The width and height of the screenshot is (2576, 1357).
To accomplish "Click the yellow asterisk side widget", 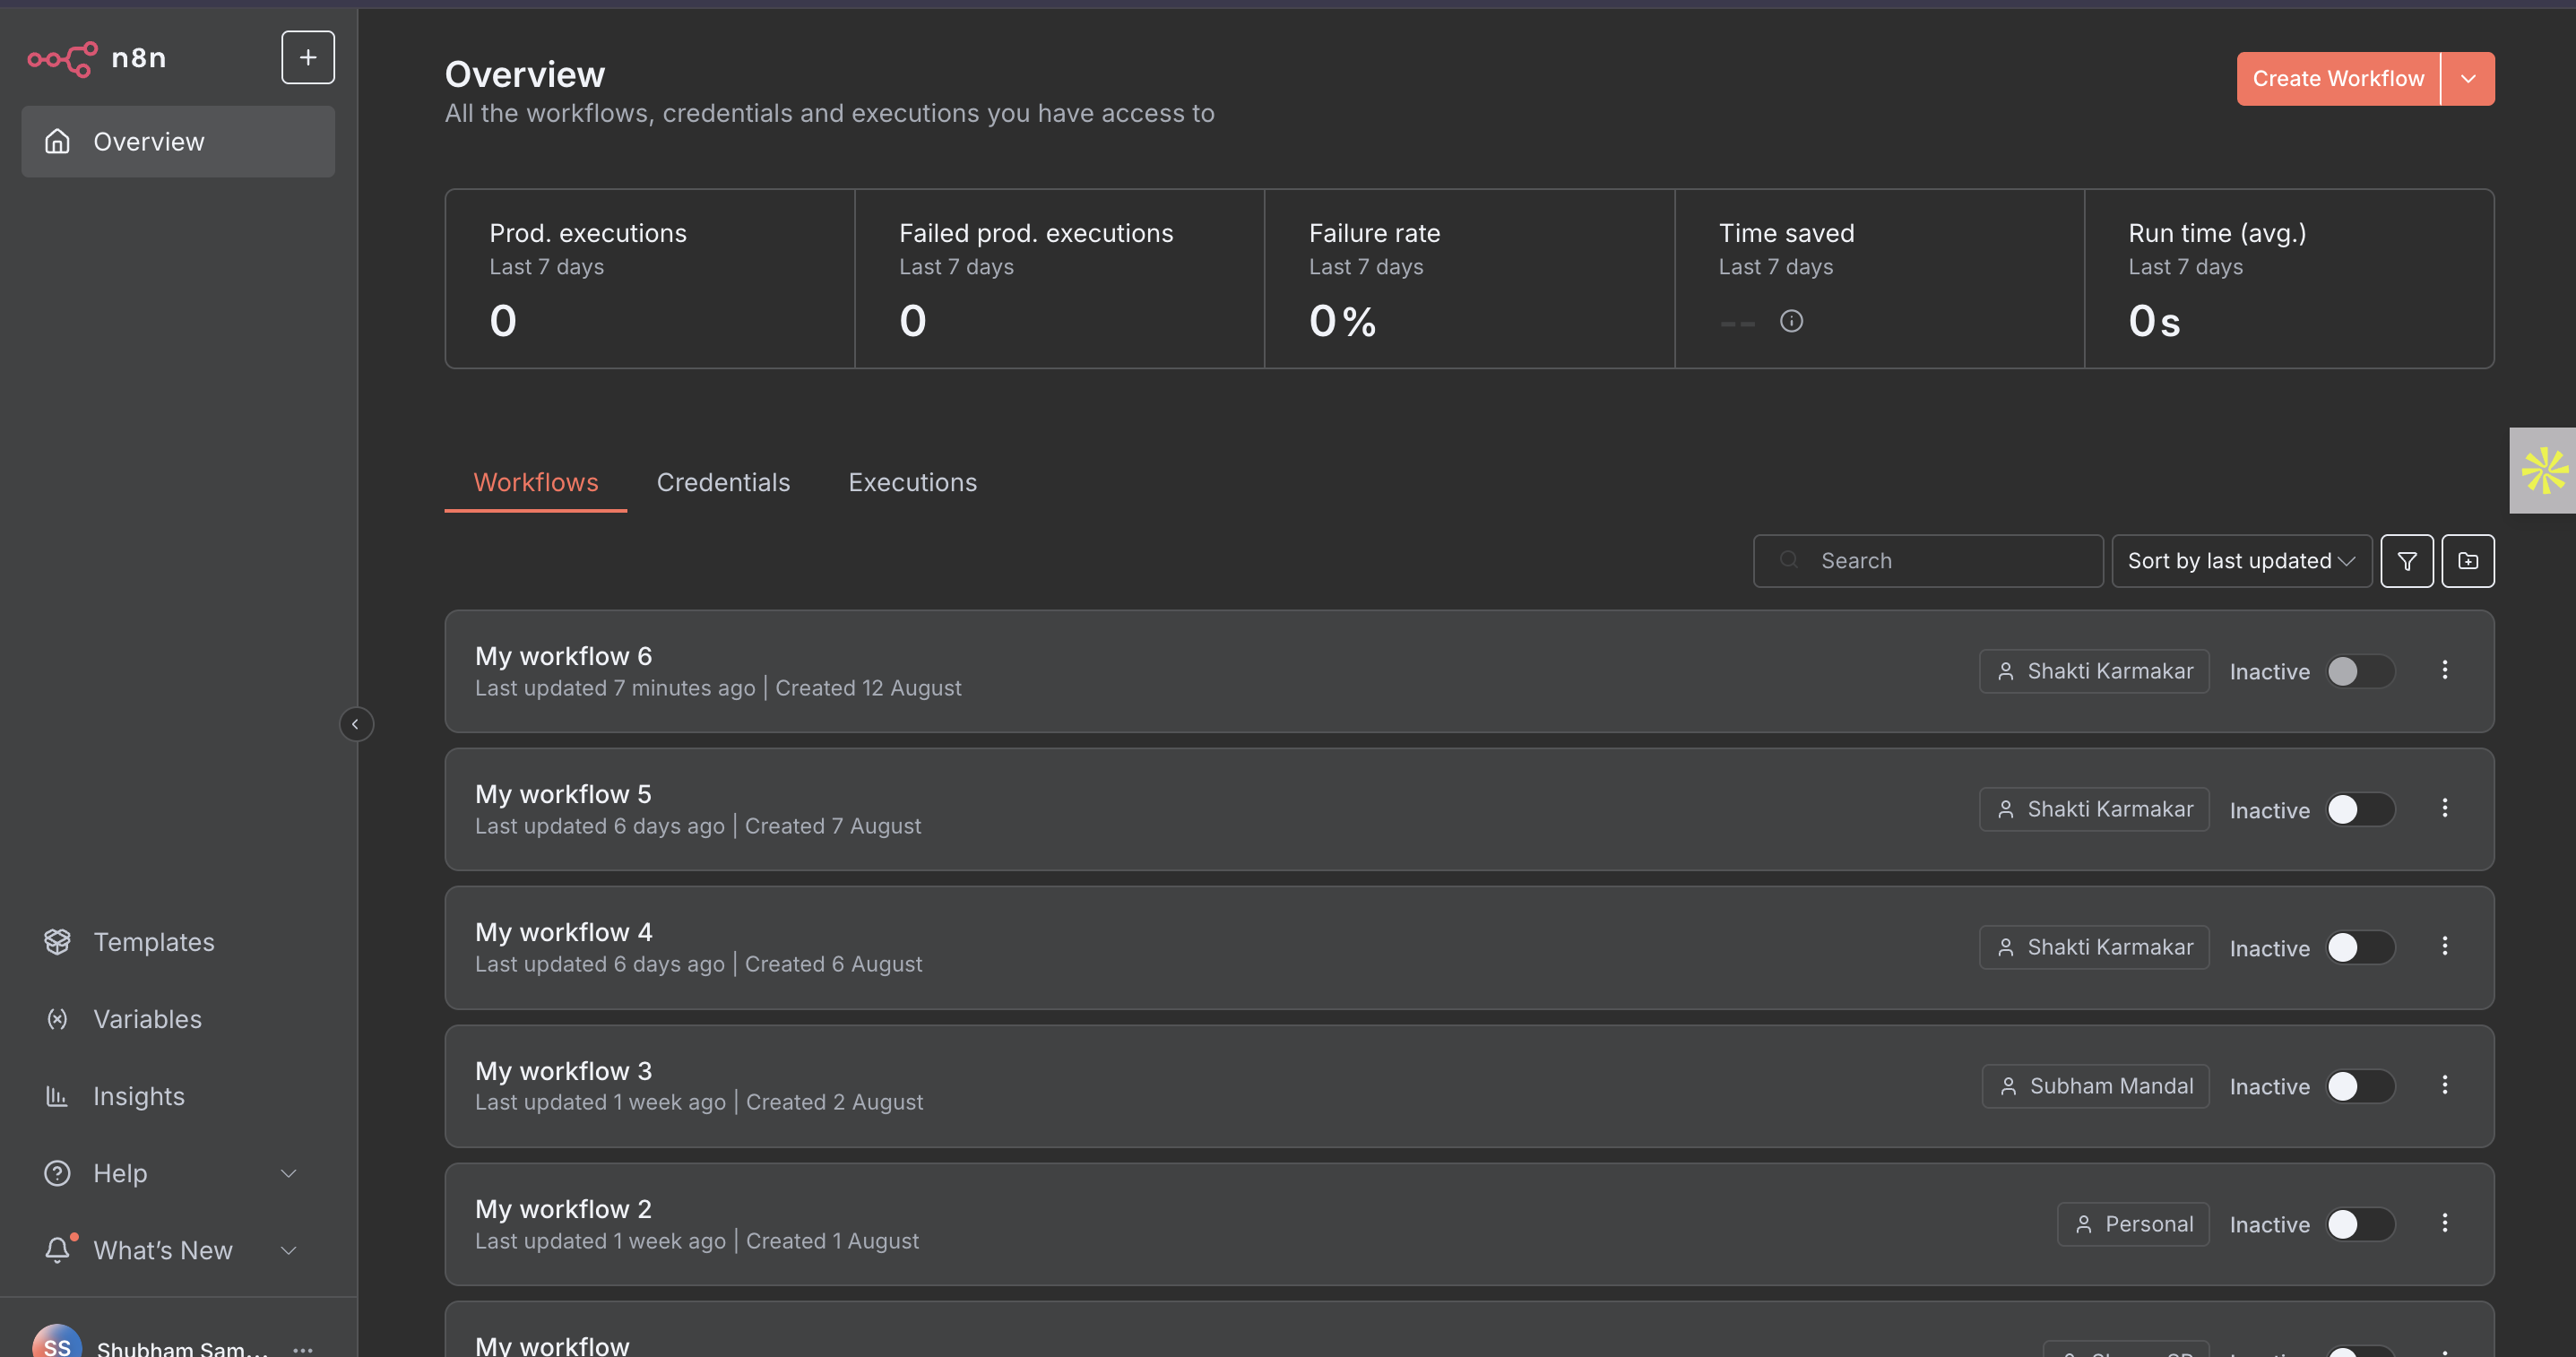I will (x=2544, y=471).
